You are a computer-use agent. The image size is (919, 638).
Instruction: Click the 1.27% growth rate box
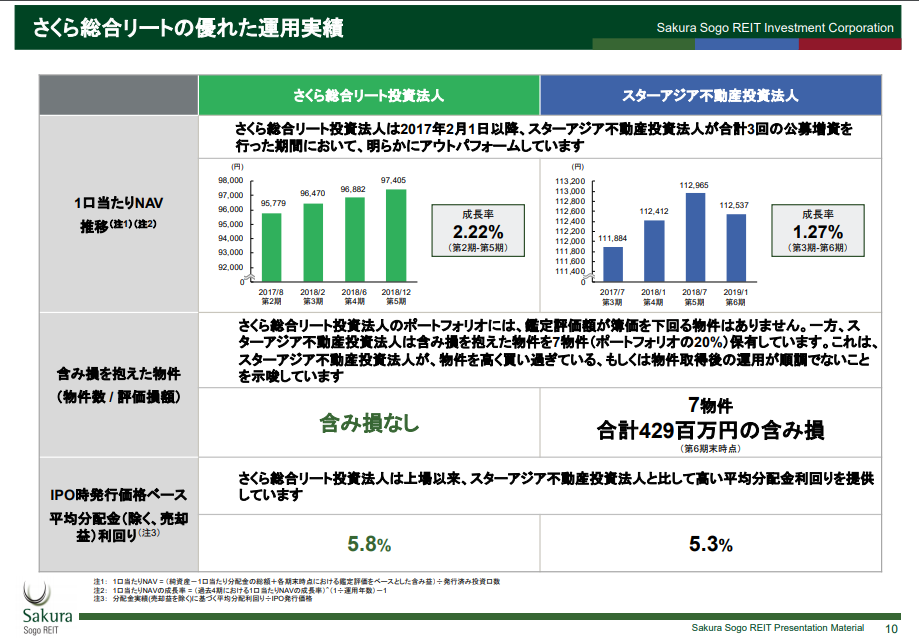(818, 231)
